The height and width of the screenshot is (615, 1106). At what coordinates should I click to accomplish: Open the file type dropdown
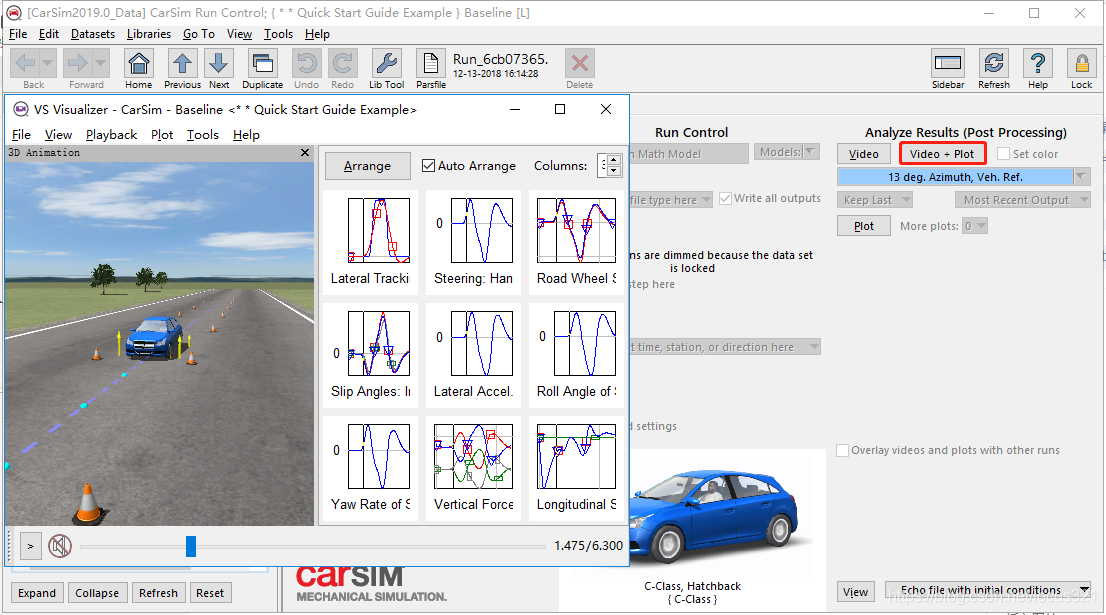pos(670,200)
